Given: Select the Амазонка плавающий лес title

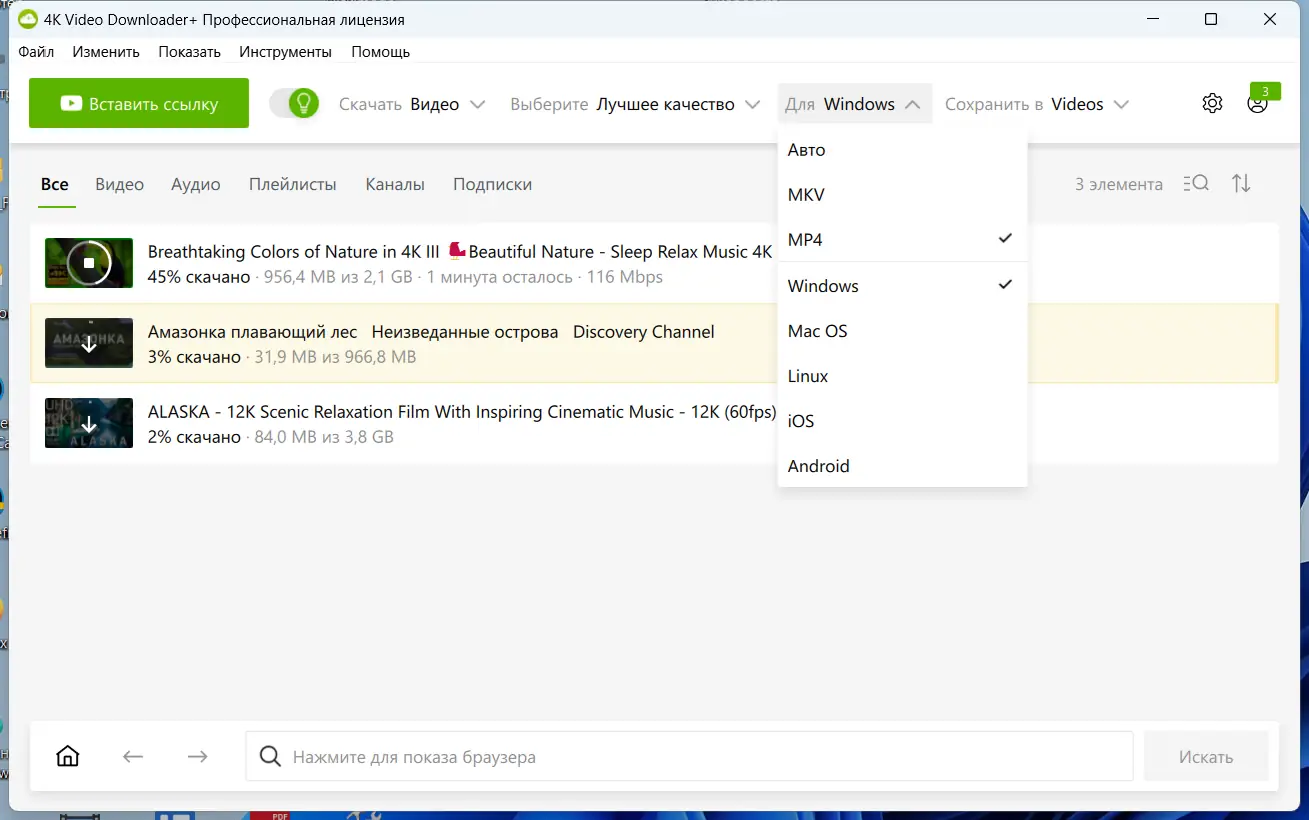Looking at the screenshot, I should (x=431, y=332).
